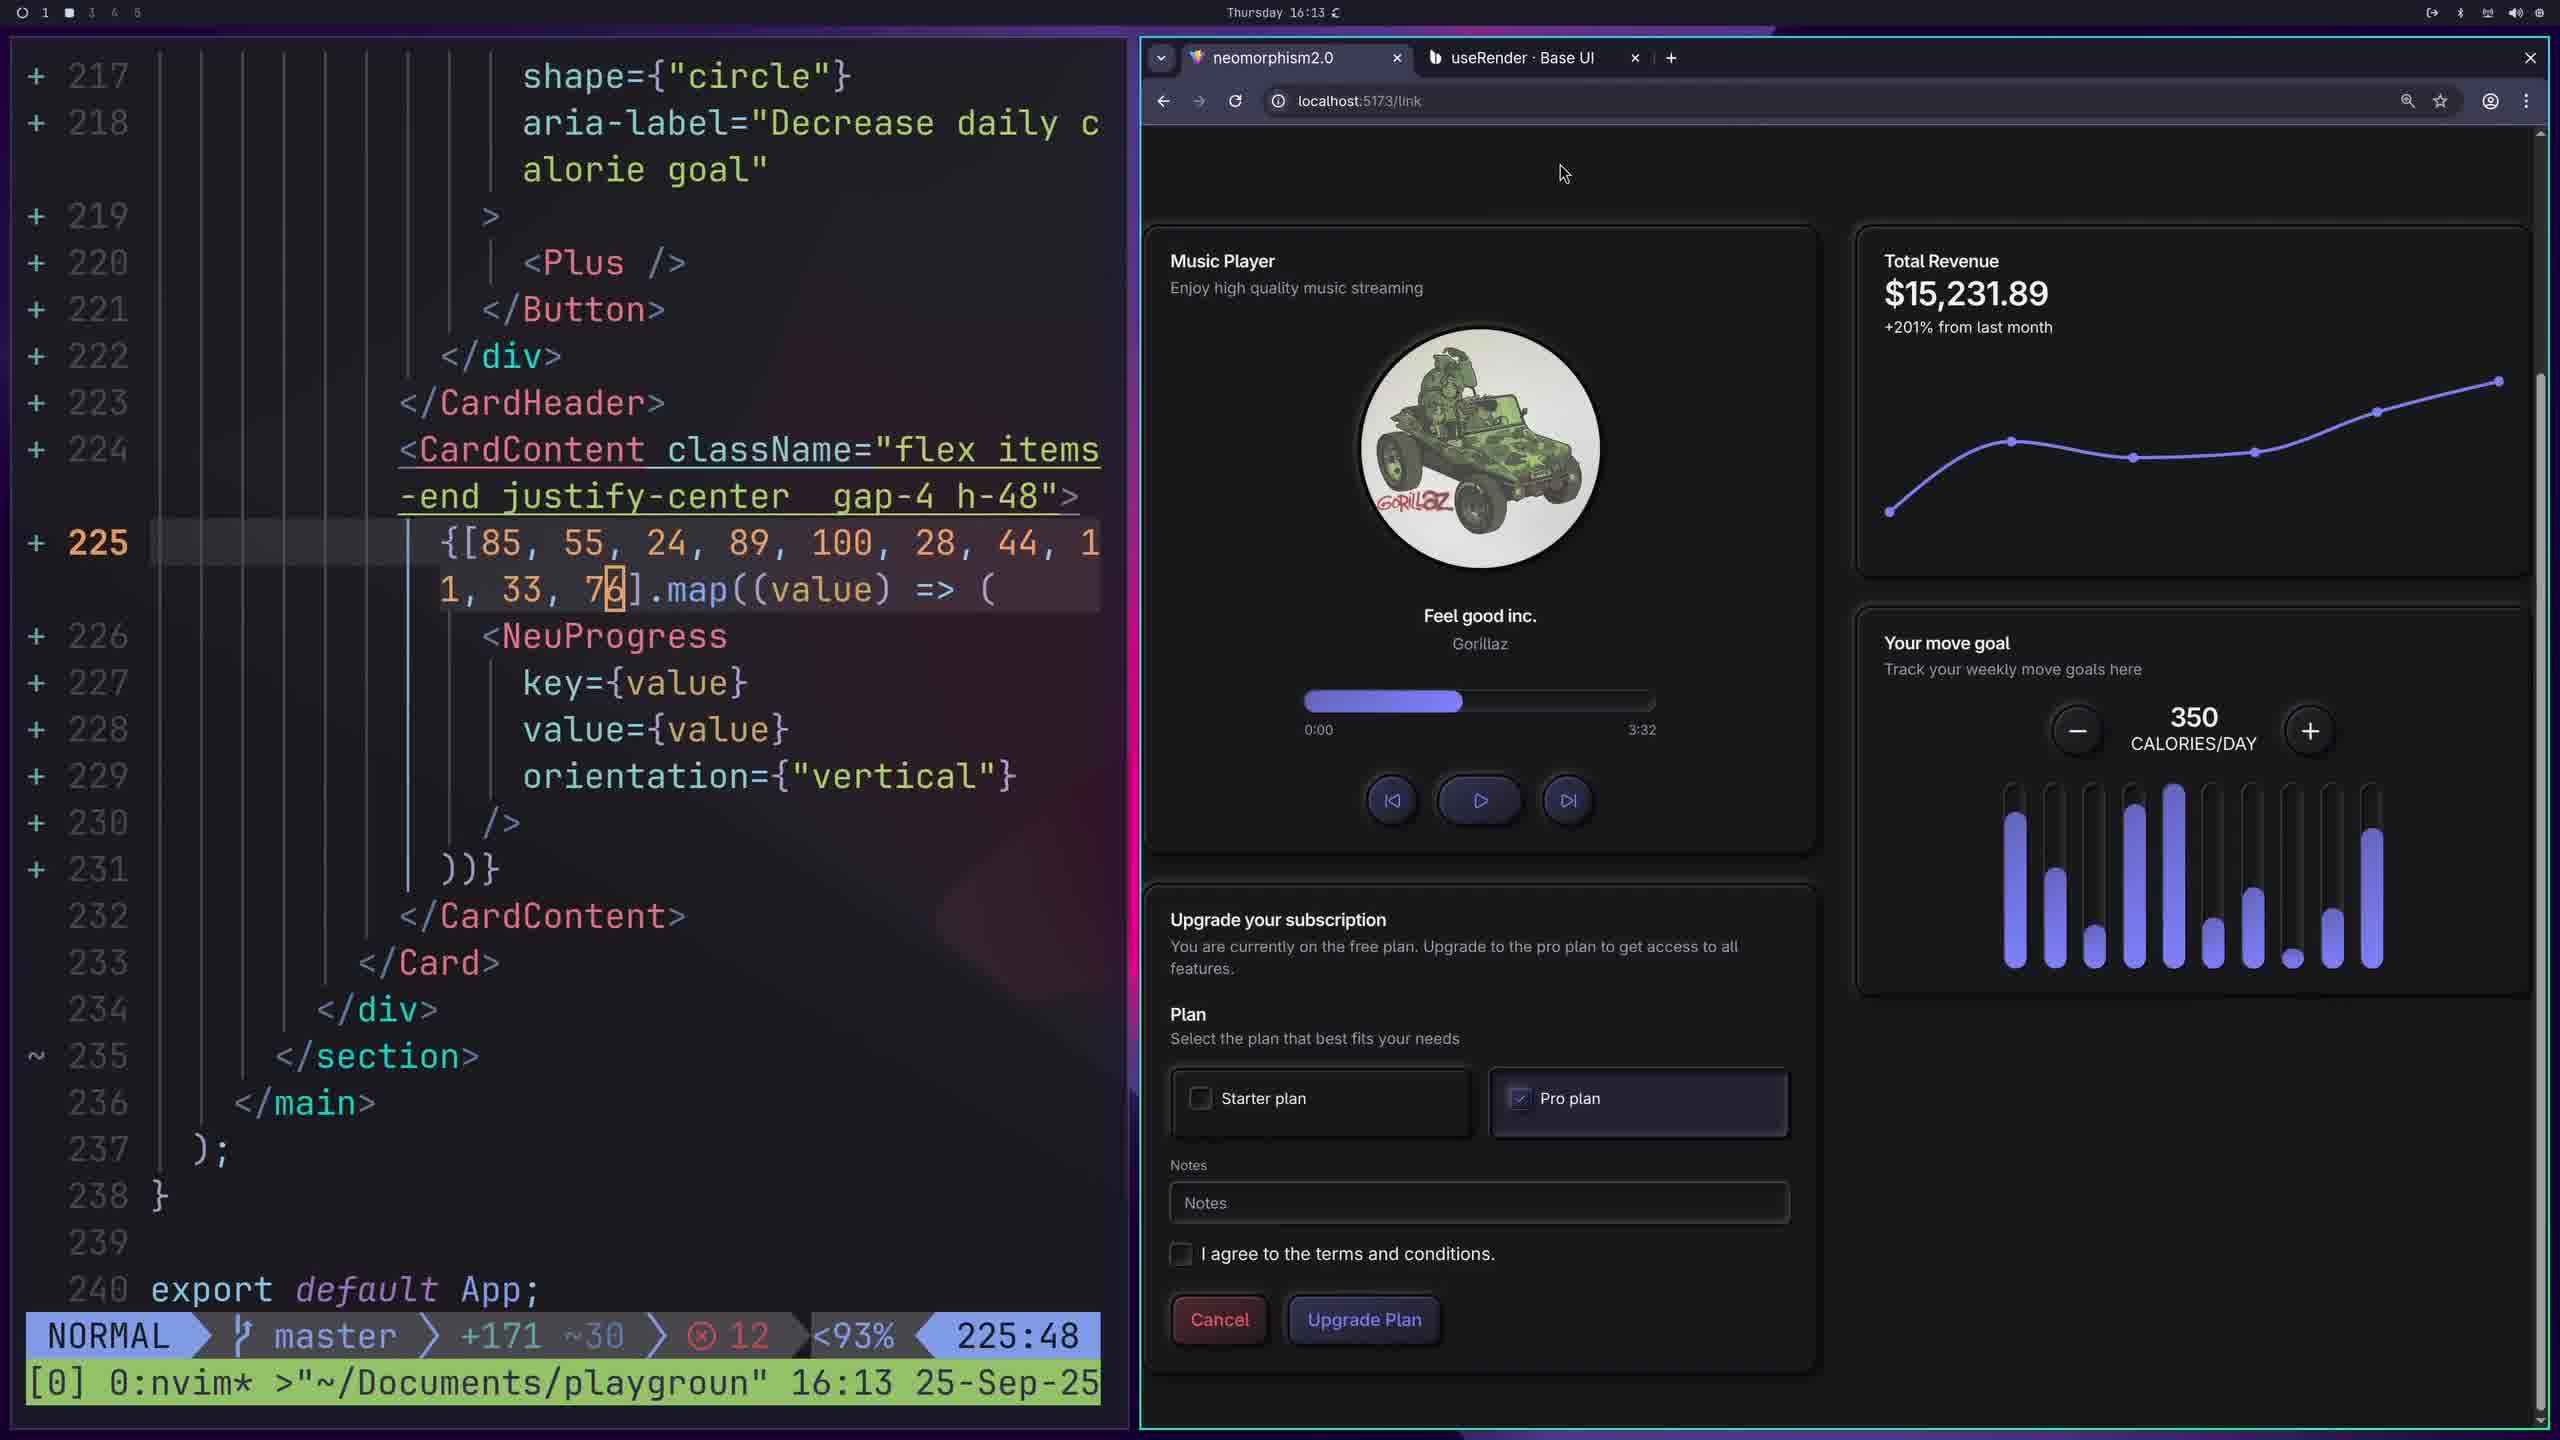Click the Upgrade Plan button
Image resolution: width=2560 pixels, height=1440 pixels.
[x=1364, y=1320]
